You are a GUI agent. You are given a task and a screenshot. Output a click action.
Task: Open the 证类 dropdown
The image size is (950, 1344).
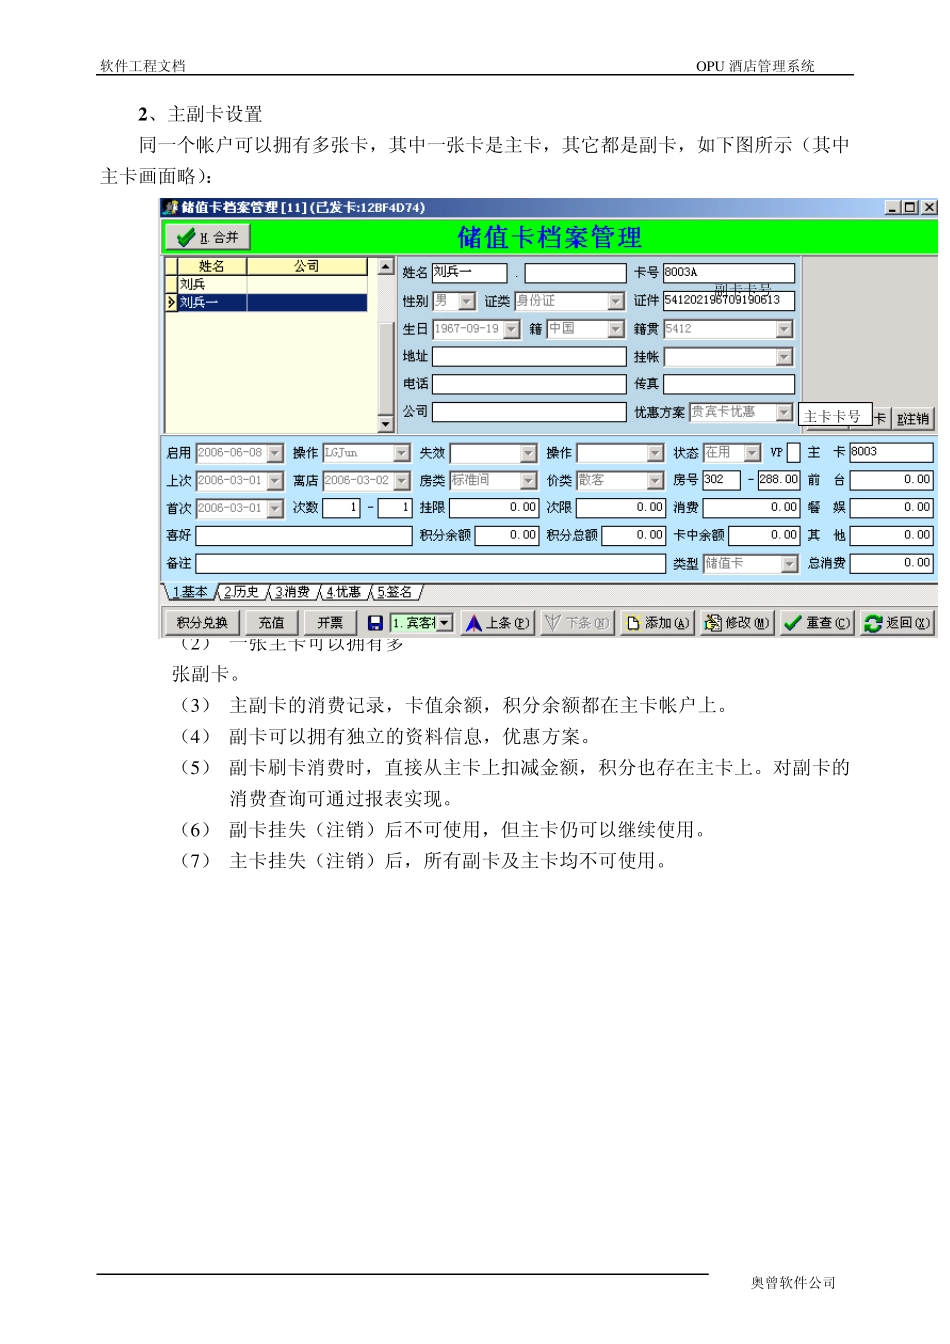[x=616, y=301]
